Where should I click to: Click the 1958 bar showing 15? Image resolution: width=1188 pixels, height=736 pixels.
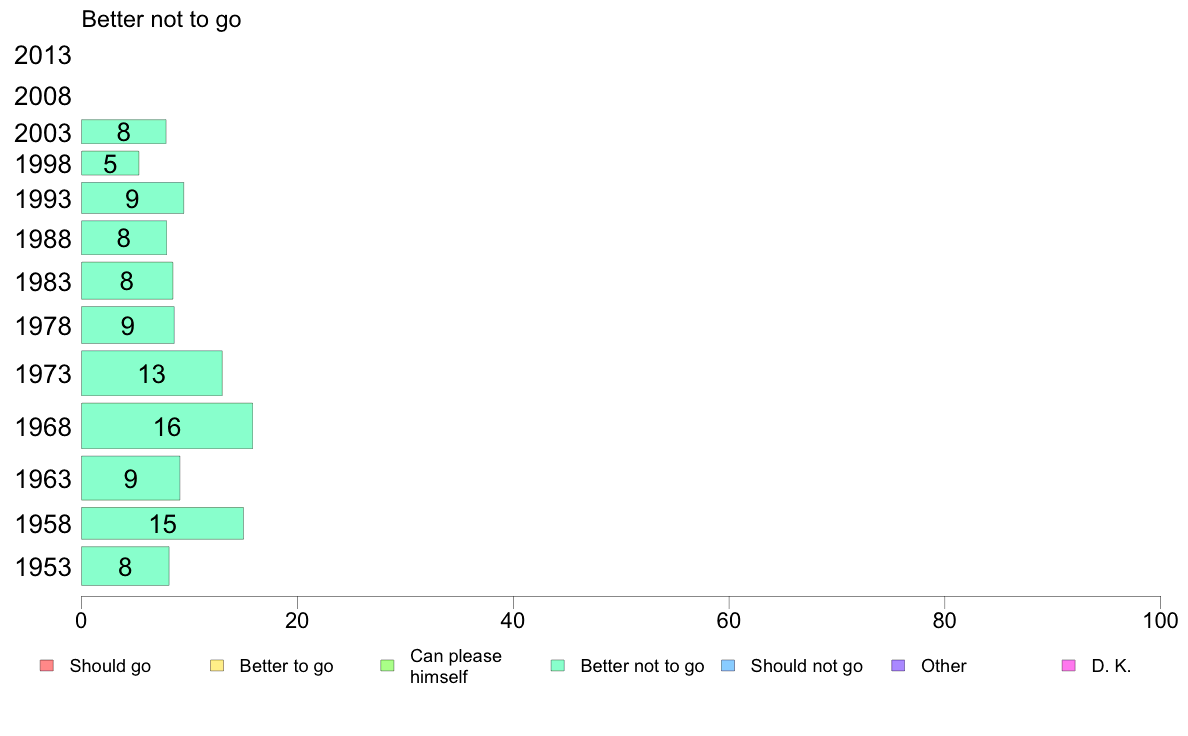[x=162, y=524]
